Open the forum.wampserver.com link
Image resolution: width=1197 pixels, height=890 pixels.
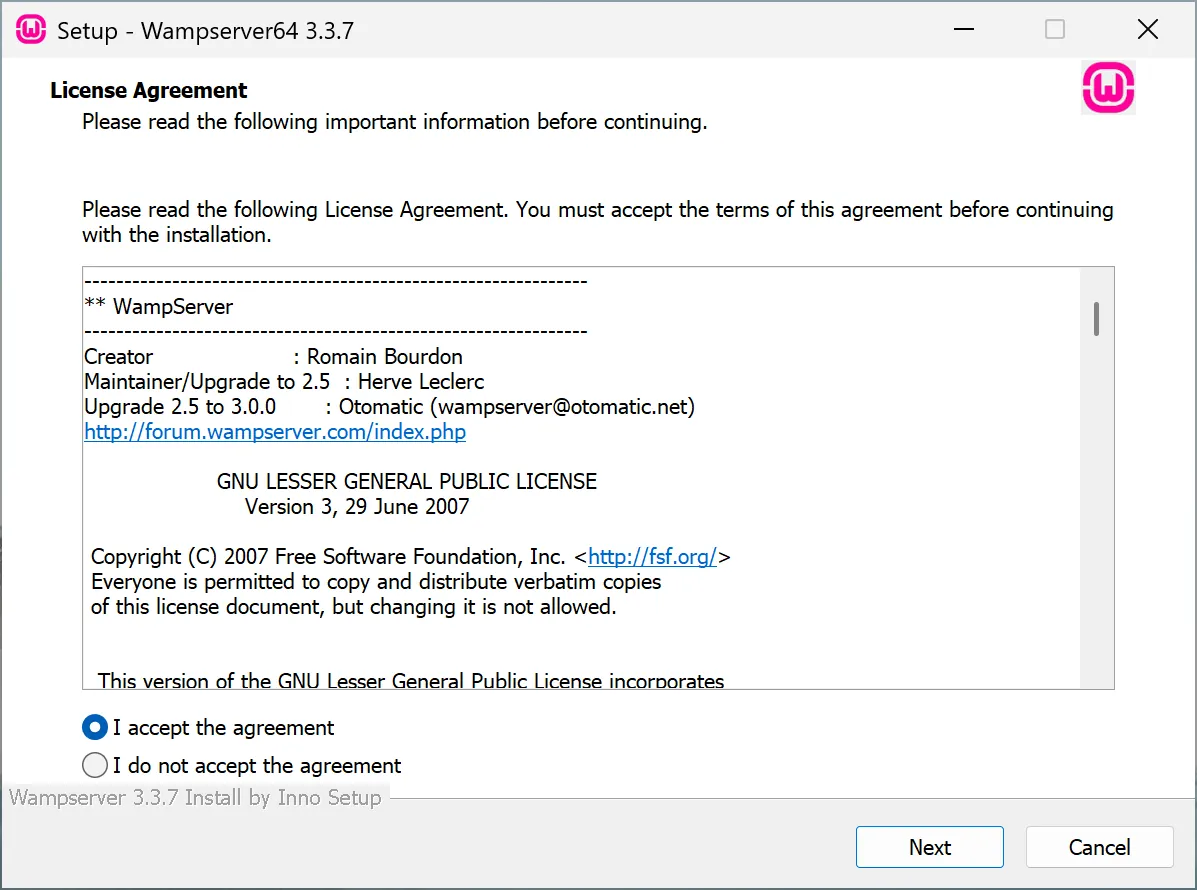pos(275,432)
